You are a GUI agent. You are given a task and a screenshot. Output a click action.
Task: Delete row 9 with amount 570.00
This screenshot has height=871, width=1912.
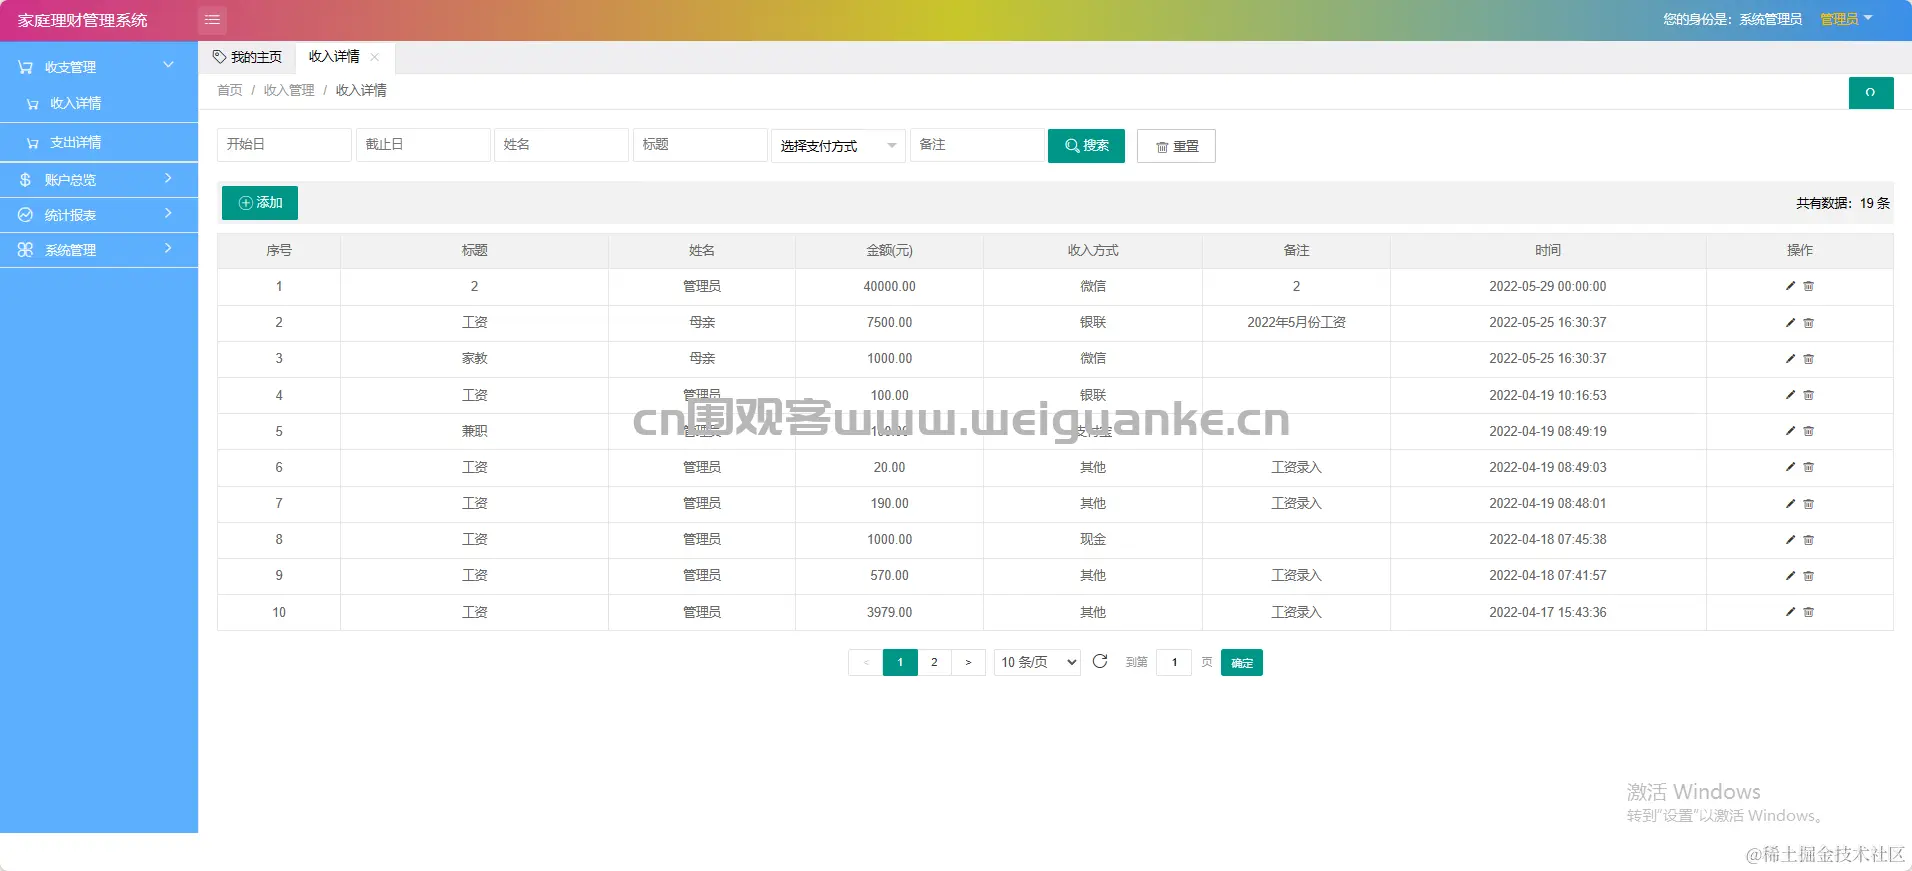coord(1808,575)
